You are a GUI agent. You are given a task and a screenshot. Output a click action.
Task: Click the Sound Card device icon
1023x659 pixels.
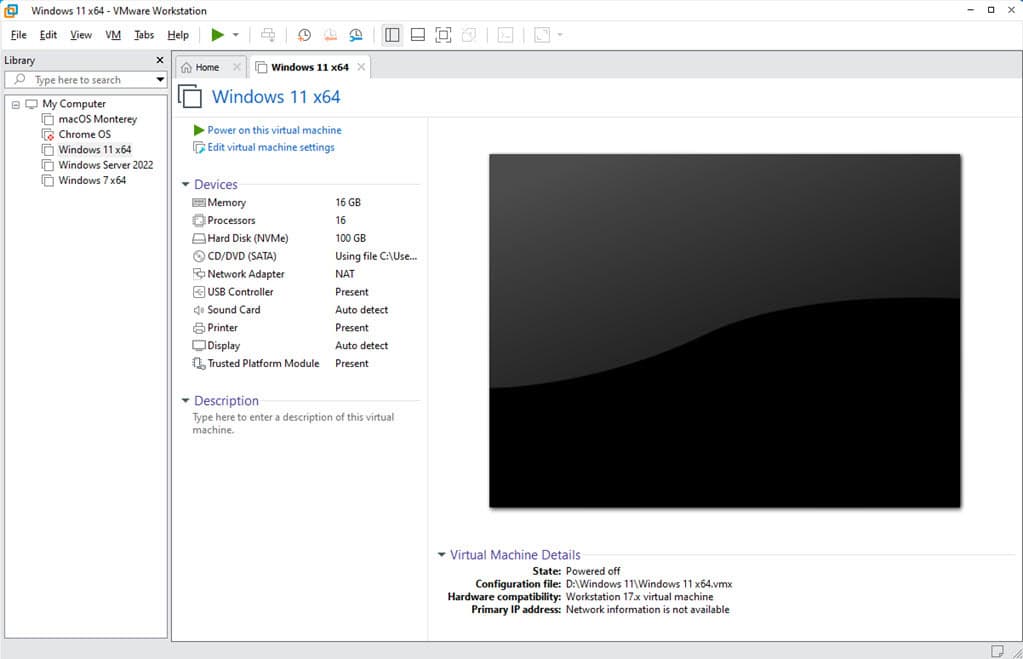[199, 310]
